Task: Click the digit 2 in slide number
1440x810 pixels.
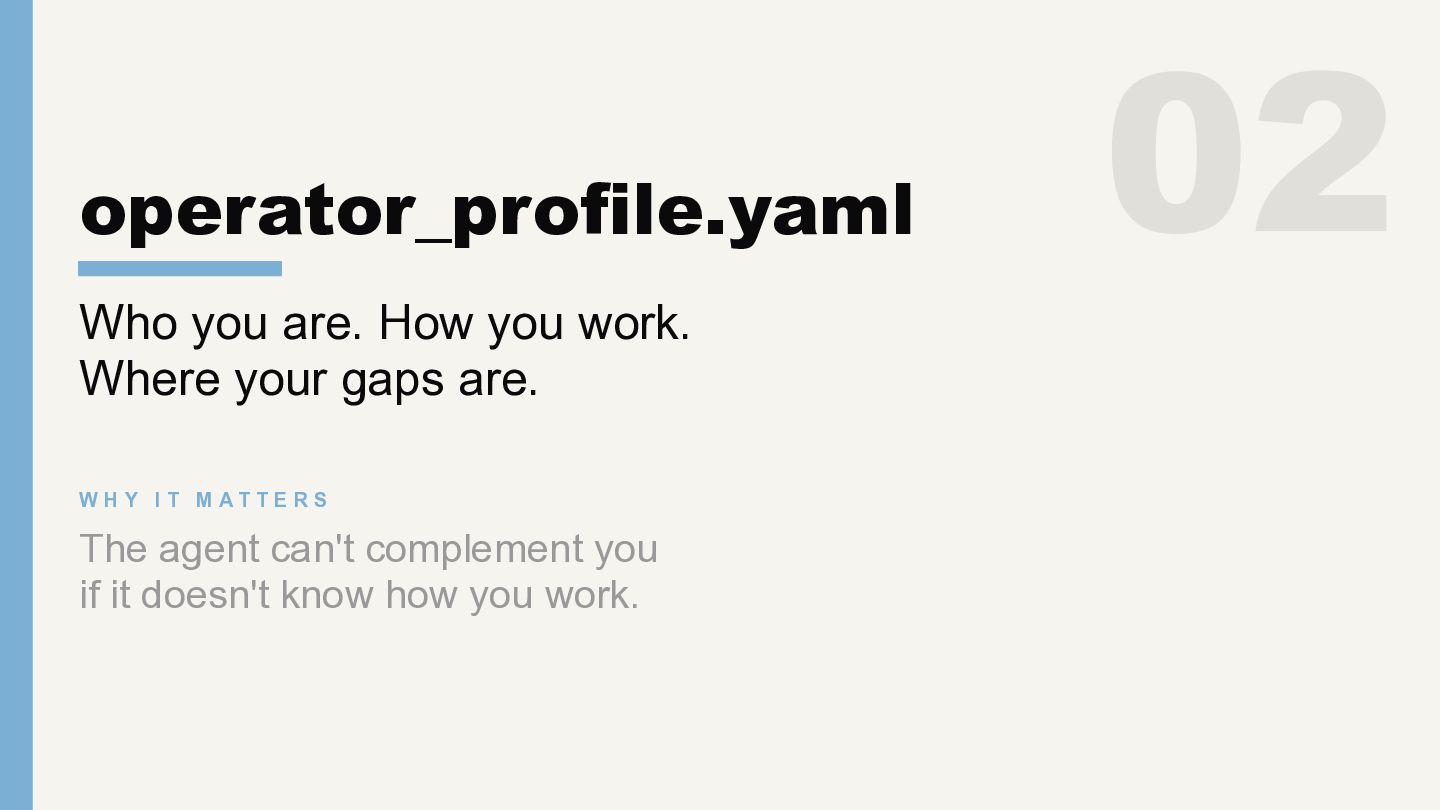Action: [1322, 153]
